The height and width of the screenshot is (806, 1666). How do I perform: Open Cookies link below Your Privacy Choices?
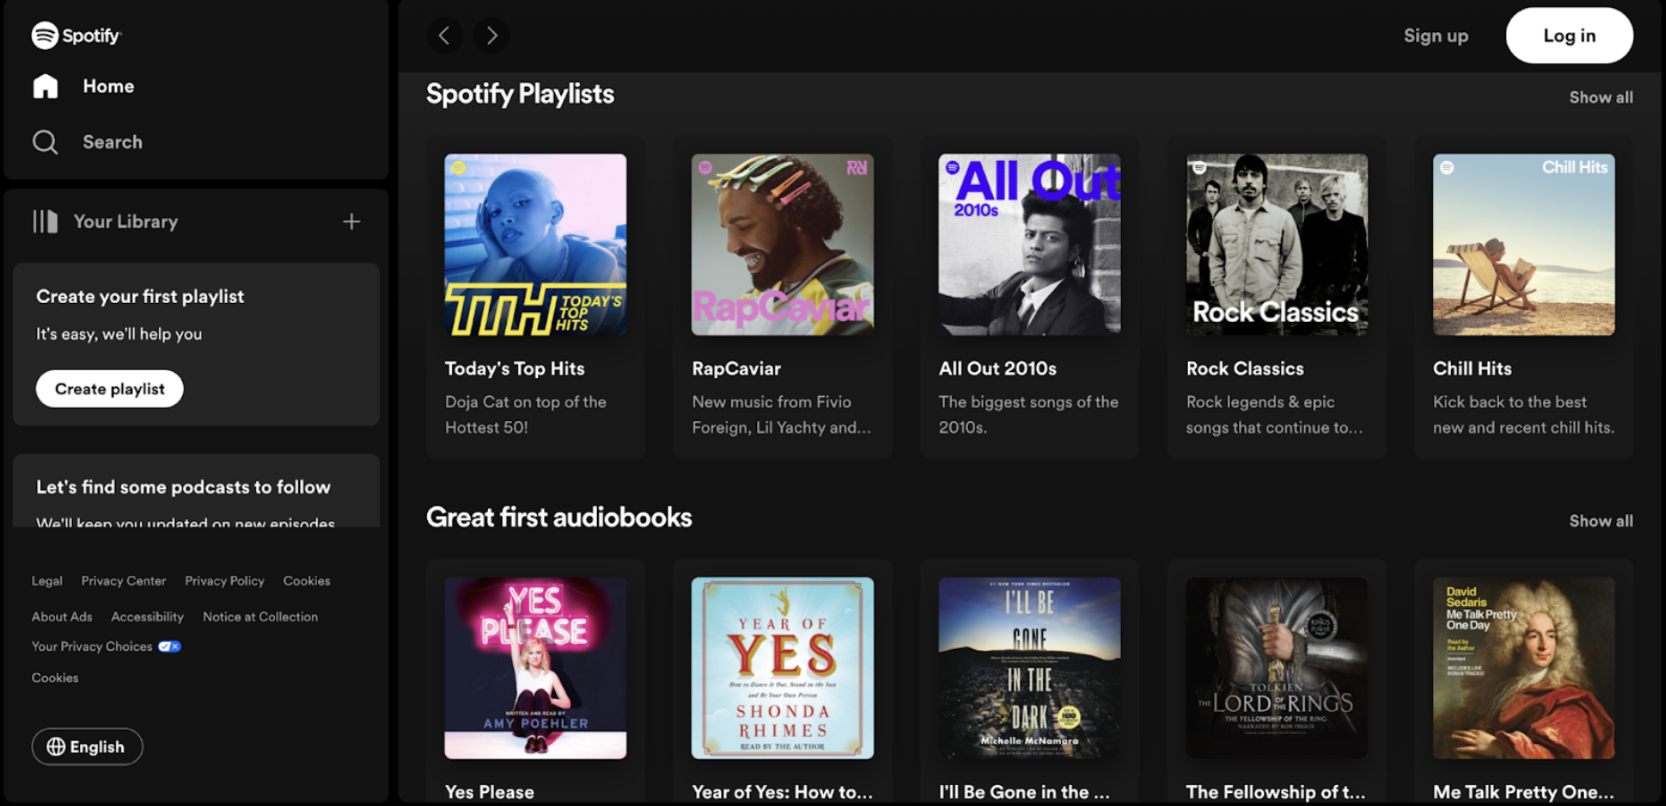click(55, 678)
